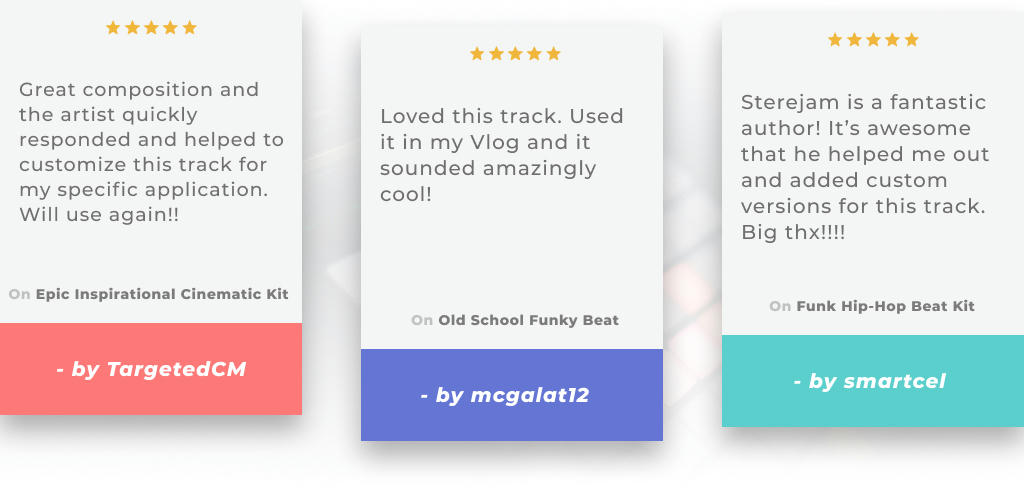Click the blue "by mcgalat12" author banner
The width and height of the screenshot is (1024, 488).
(x=512, y=395)
